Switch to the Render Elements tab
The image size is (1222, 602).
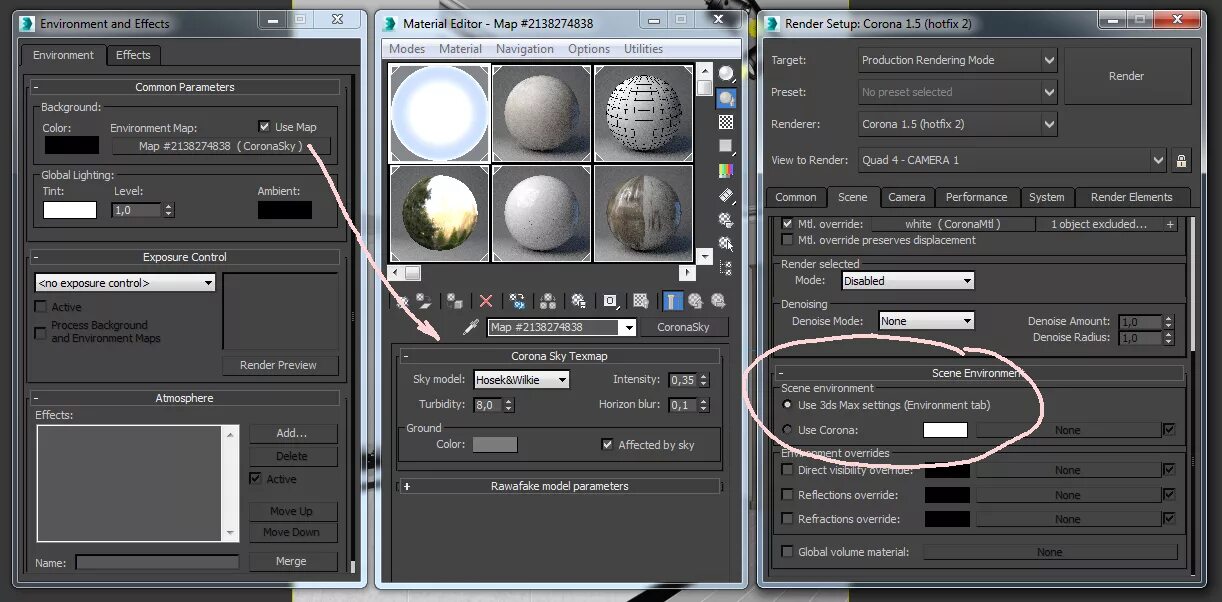pos(1131,197)
